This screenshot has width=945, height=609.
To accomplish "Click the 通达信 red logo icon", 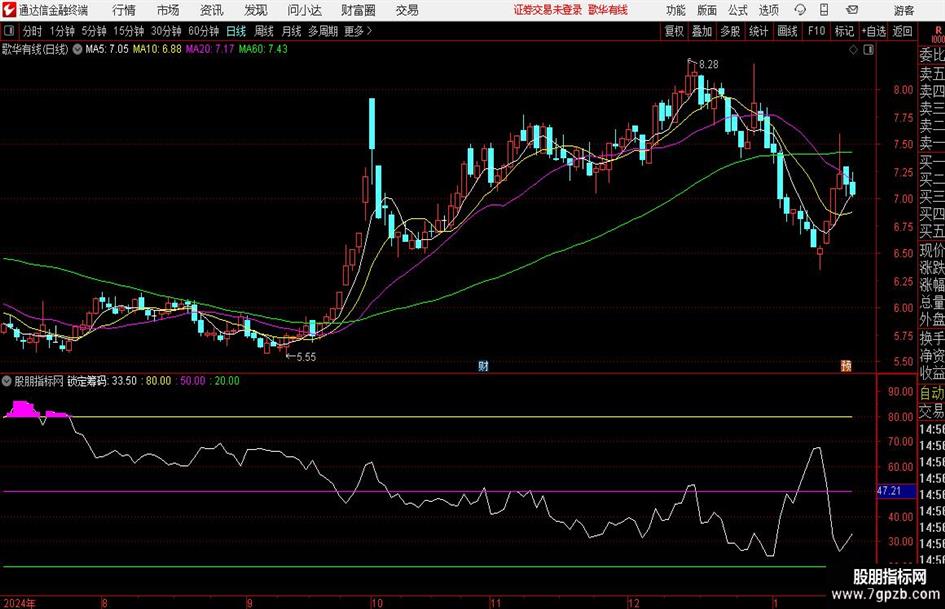I will (9, 10).
